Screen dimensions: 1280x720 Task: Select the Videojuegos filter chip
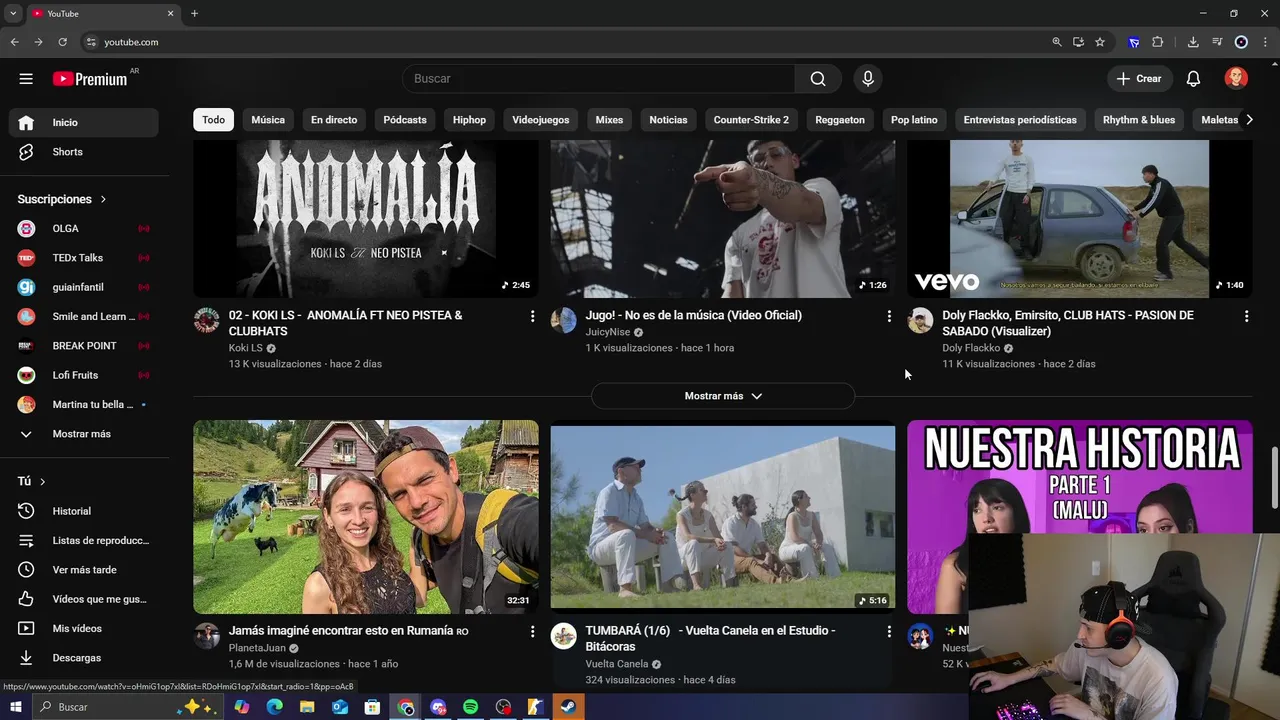coord(541,120)
